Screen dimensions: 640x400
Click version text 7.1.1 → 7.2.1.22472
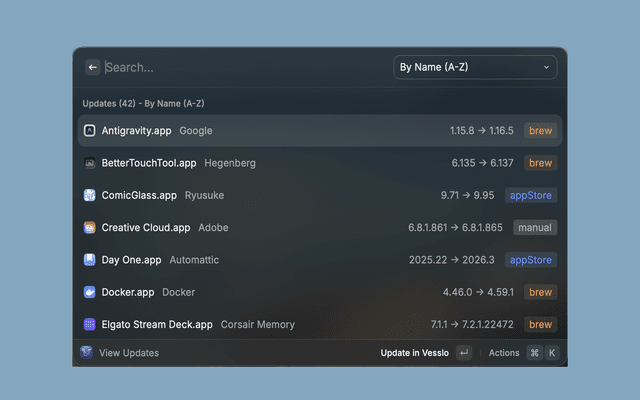click(x=472, y=324)
